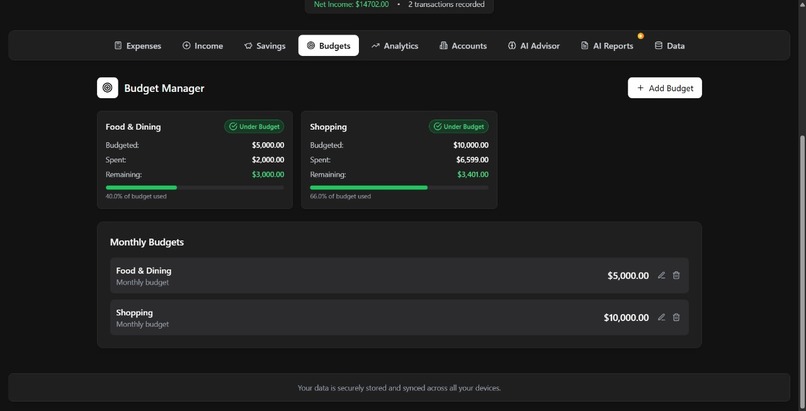Click the Shopping Under Budget badge

tap(459, 126)
